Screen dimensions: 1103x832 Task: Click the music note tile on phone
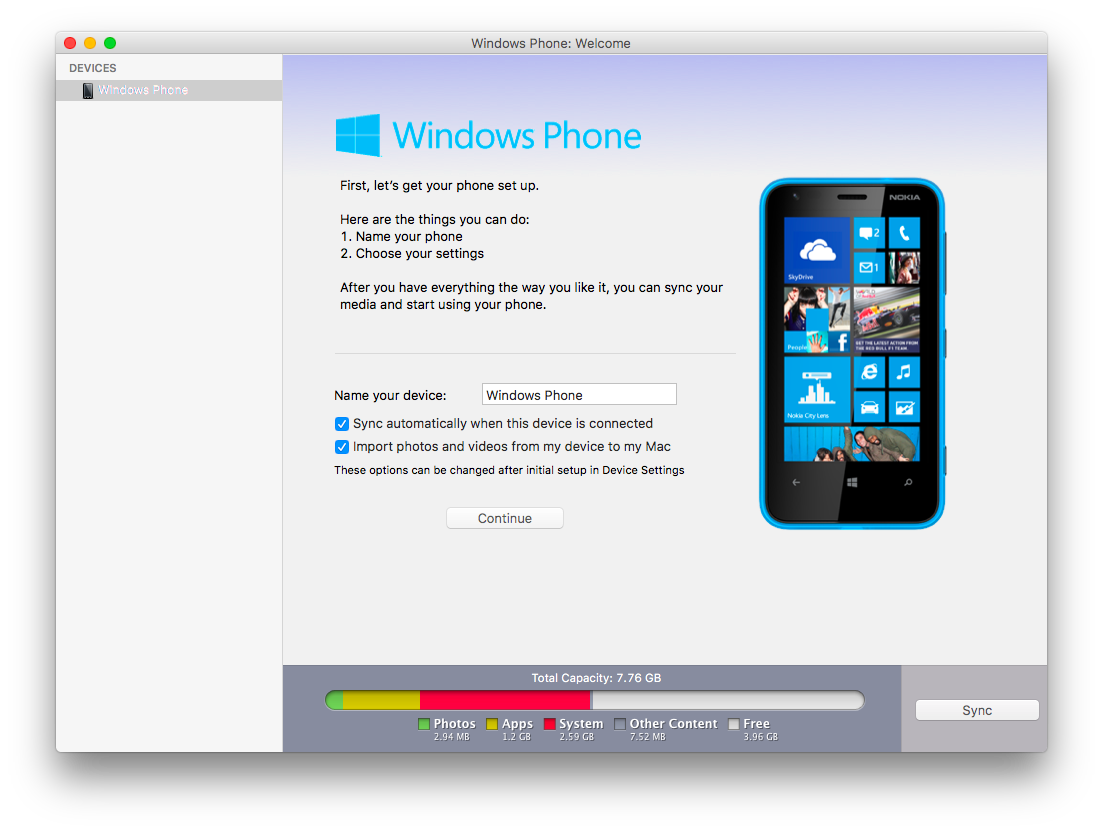point(904,372)
